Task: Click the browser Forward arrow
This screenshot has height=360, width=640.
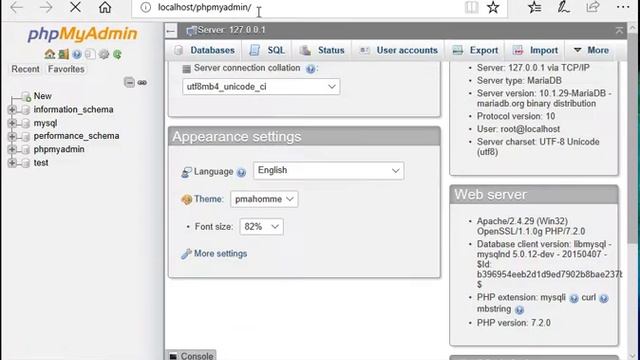Action: point(46,7)
